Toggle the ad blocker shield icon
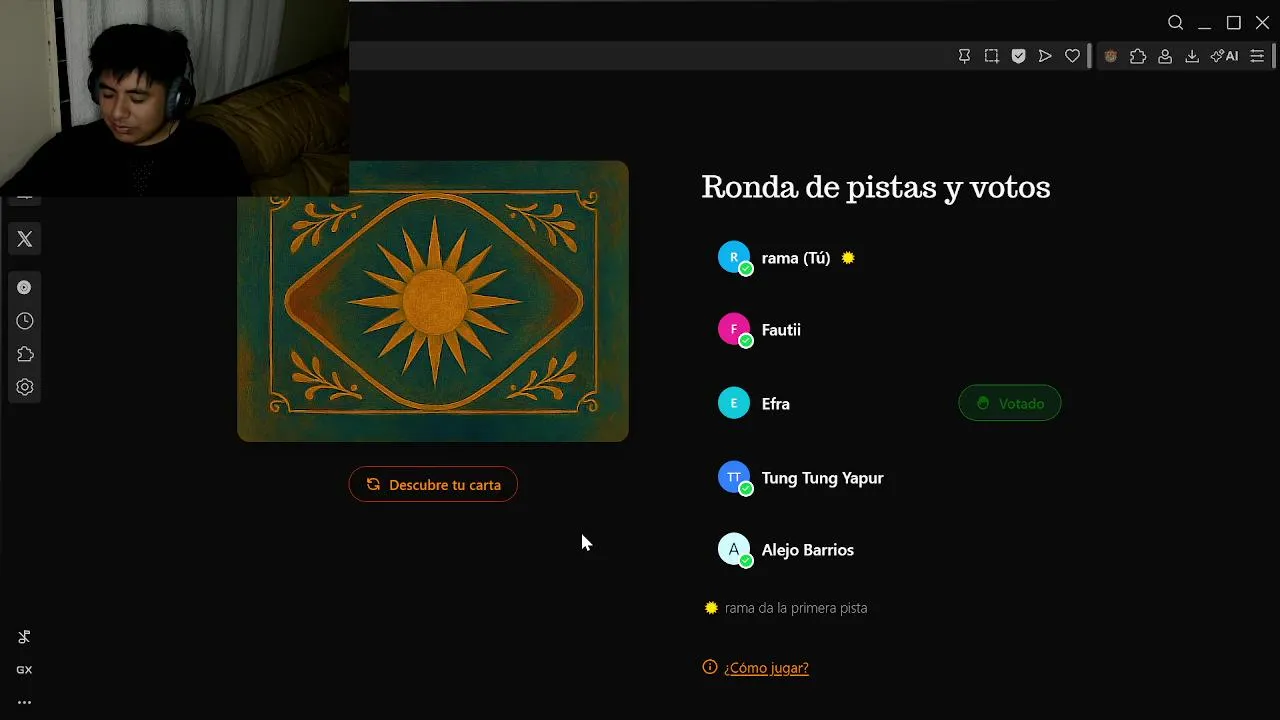Screen dimensions: 1280x720 [1018, 56]
